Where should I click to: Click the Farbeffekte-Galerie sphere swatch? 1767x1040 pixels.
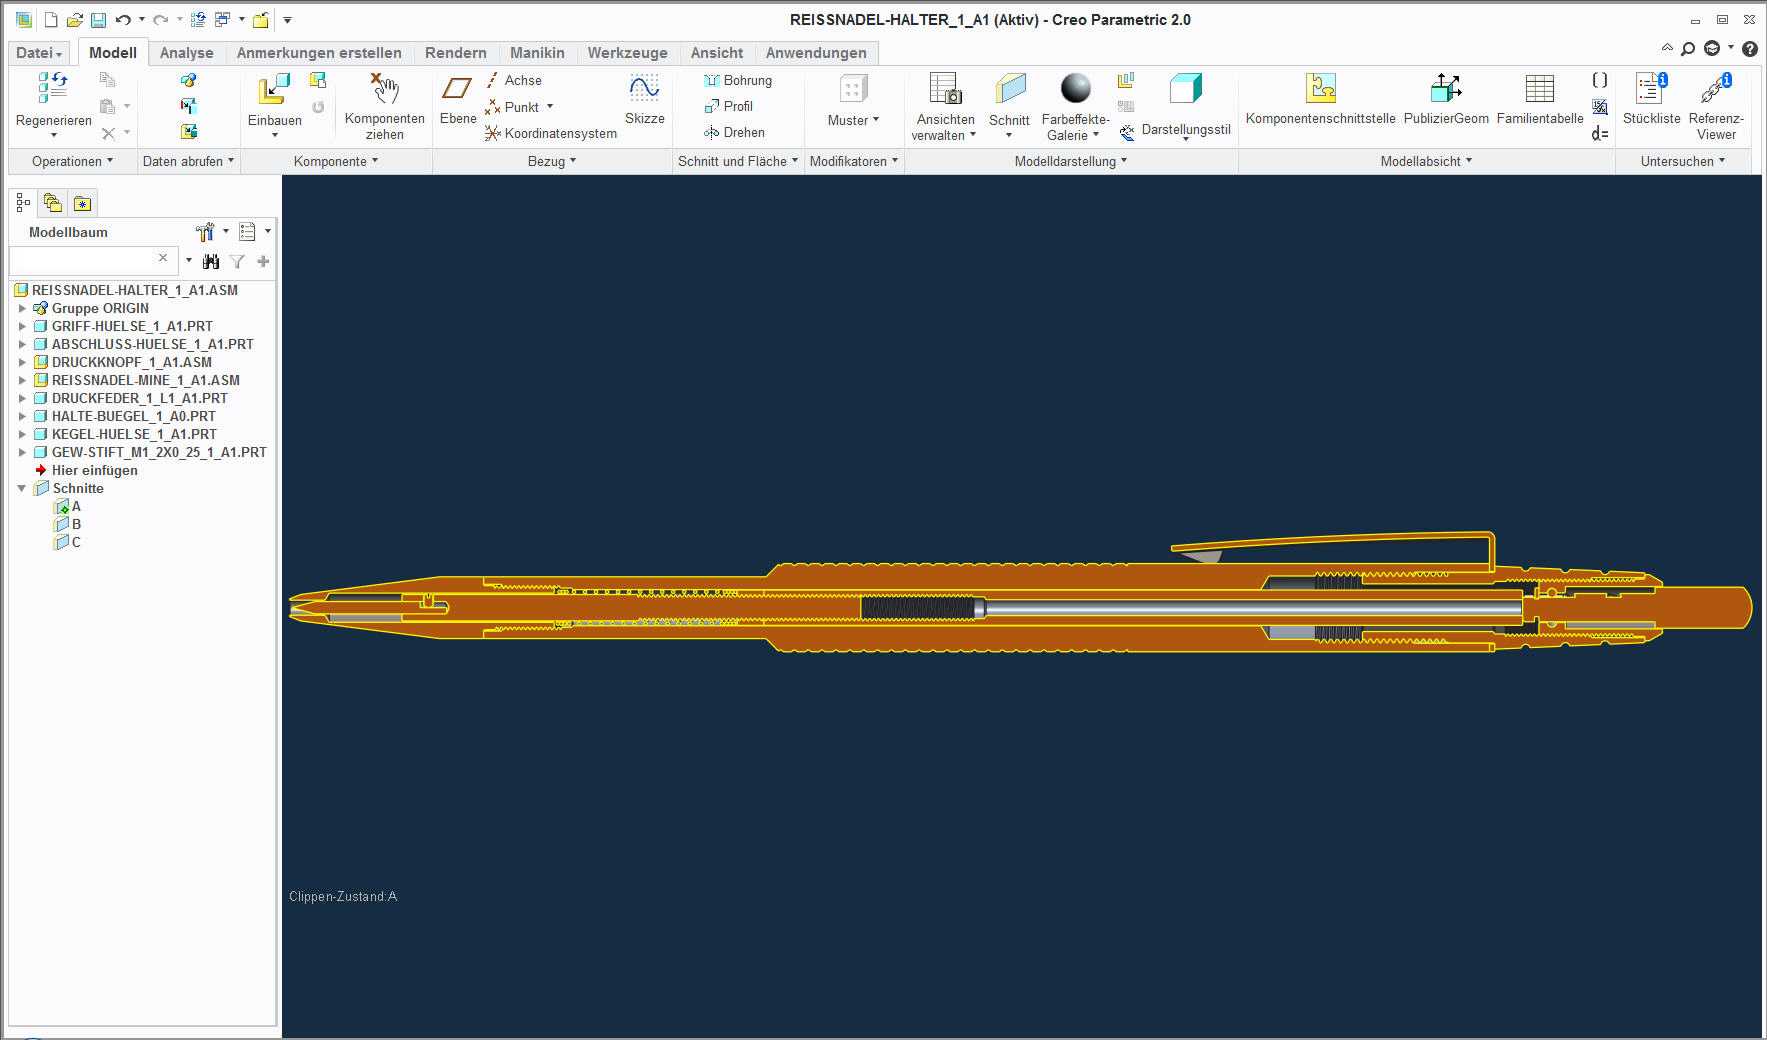pyautogui.click(x=1075, y=88)
